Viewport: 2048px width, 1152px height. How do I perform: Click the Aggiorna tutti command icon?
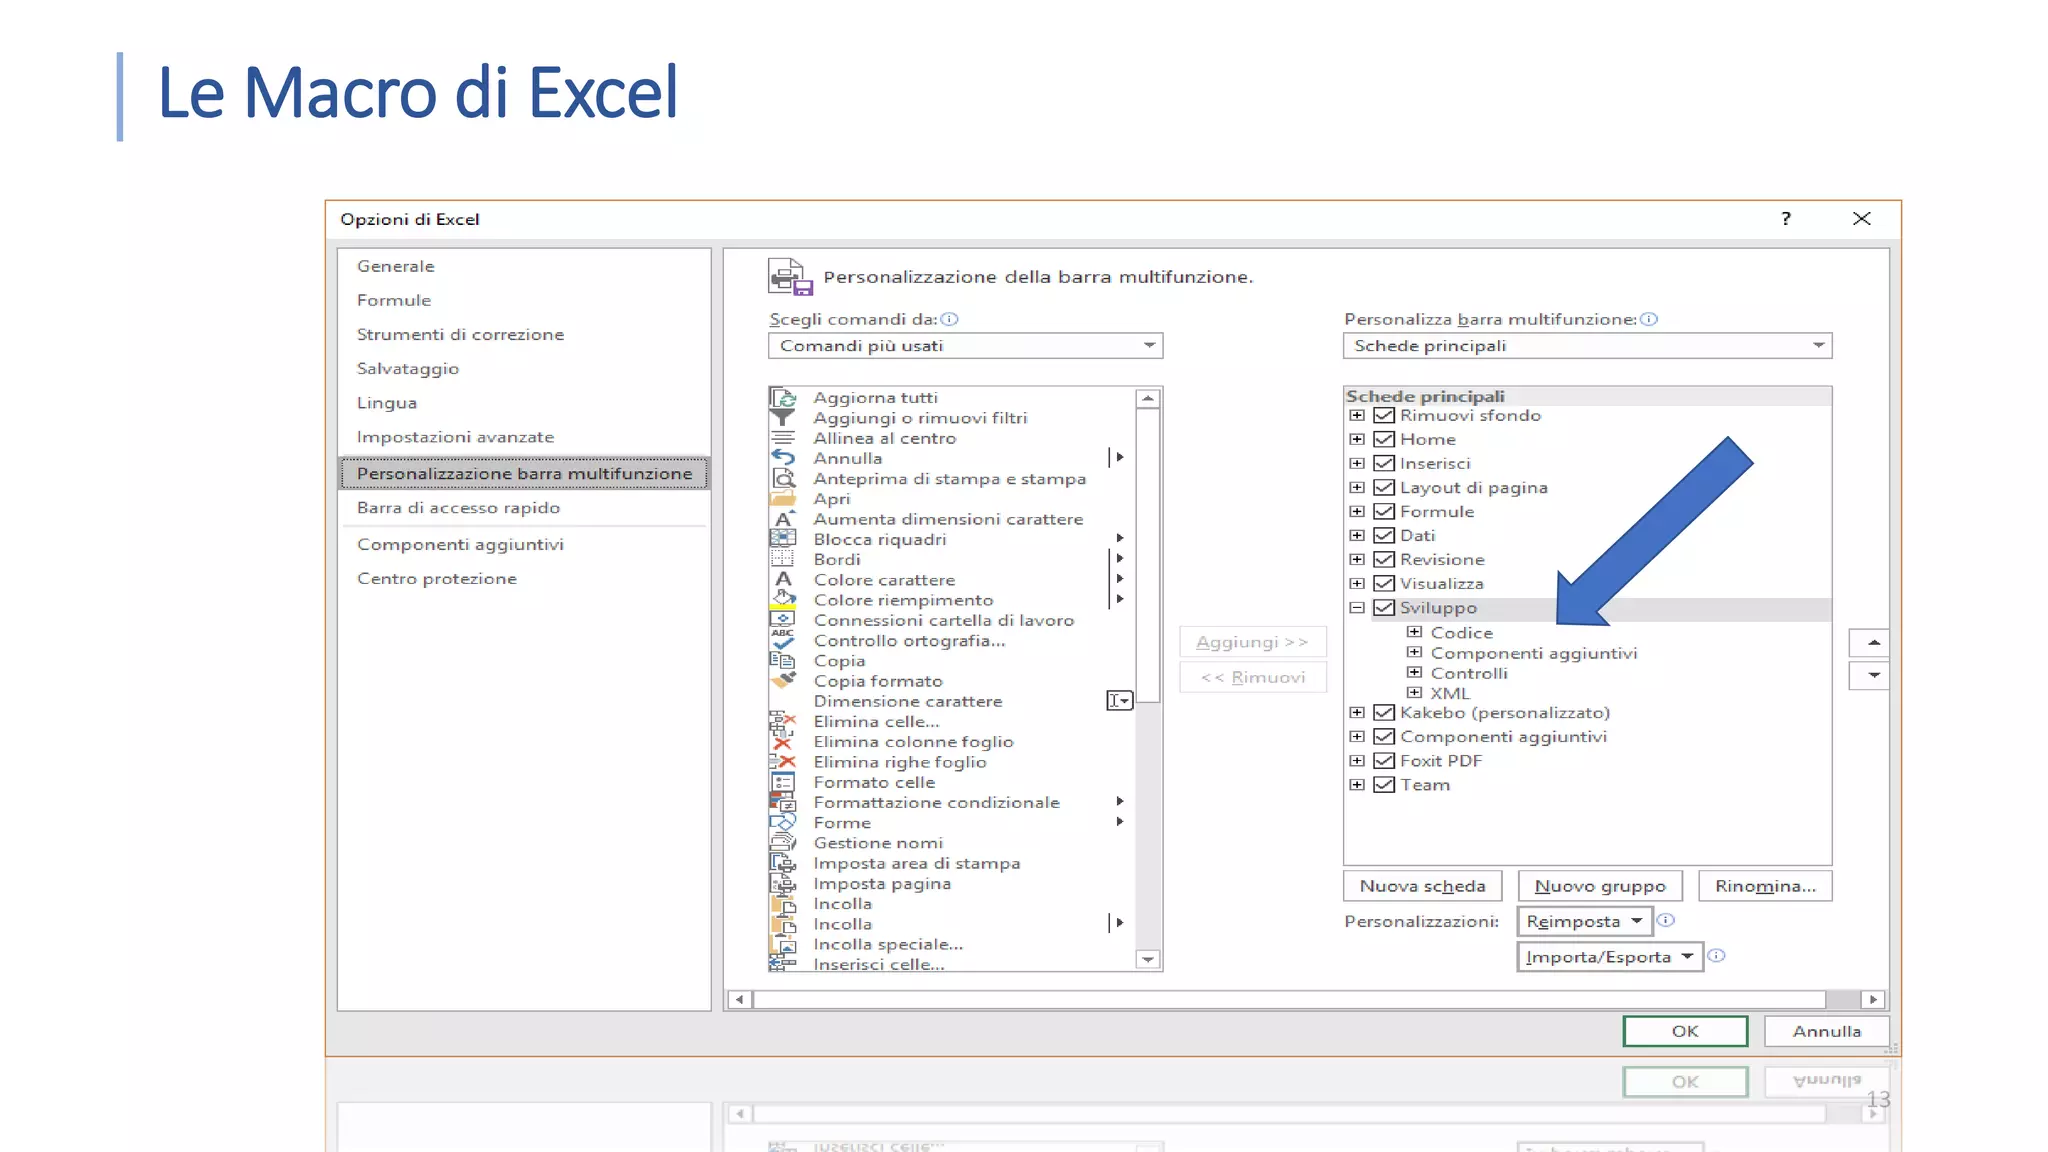coord(783,397)
